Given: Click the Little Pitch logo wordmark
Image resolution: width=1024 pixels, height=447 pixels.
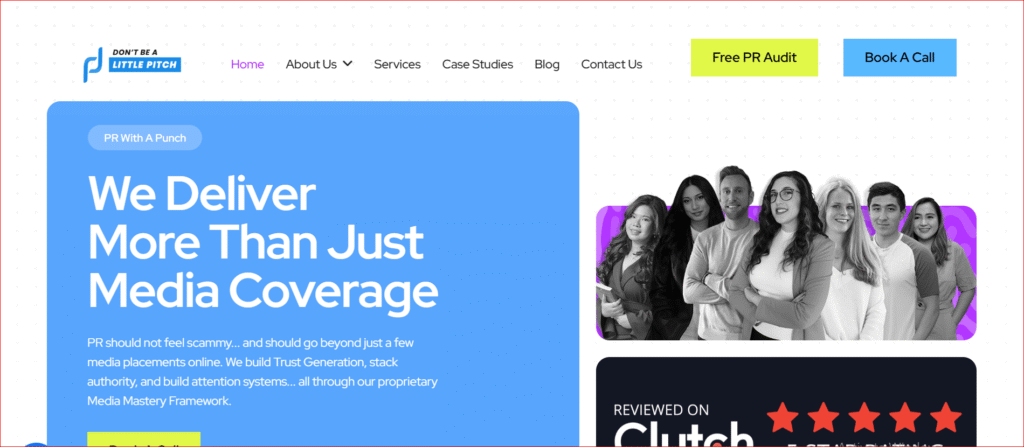Looking at the screenshot, I should pyautogui.click(x=144, y=64).
